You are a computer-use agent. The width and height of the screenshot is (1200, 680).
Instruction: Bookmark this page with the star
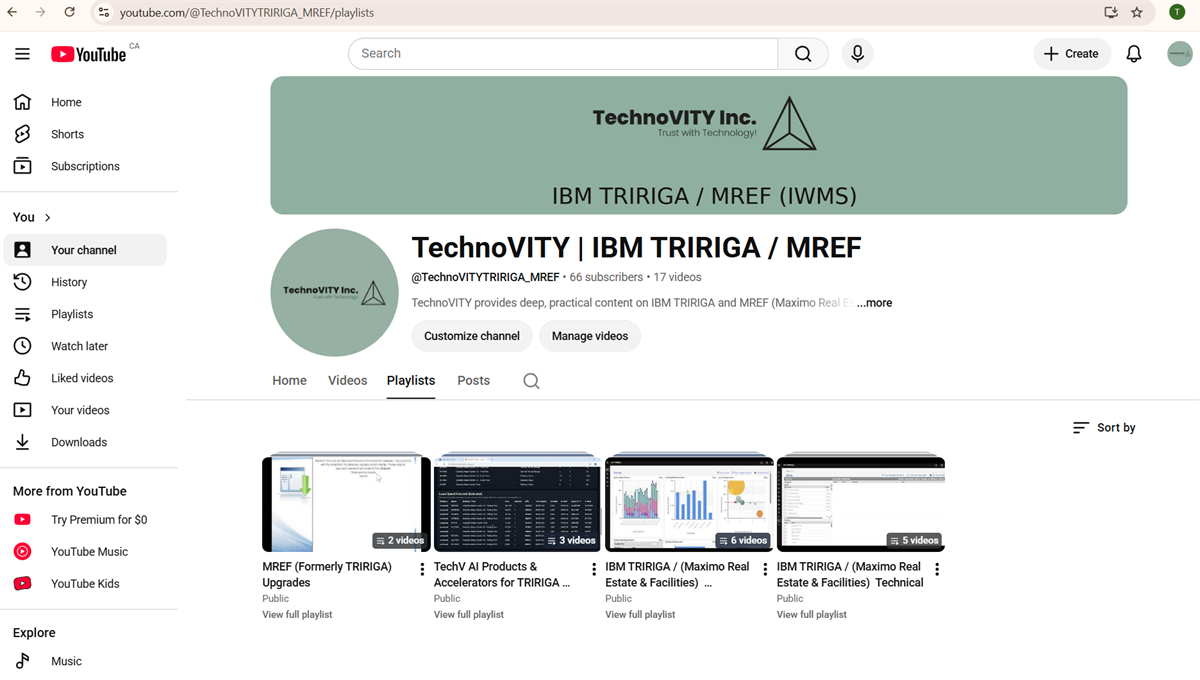coord(1137,13)
